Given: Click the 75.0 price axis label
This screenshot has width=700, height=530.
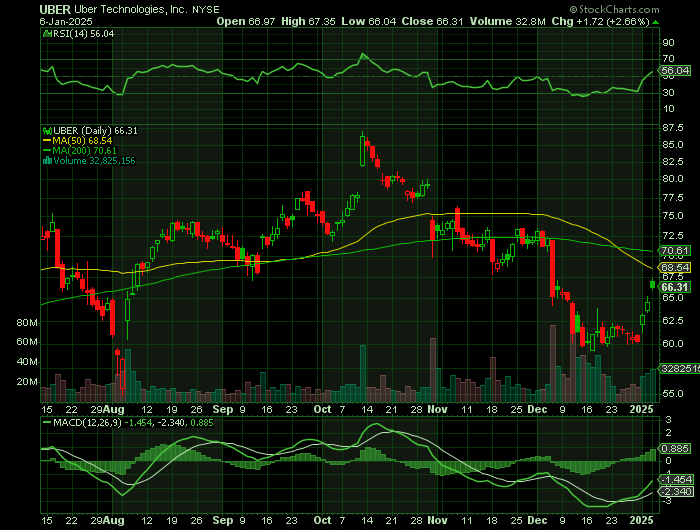Looking at the screenshot, I should pos(673,216).
